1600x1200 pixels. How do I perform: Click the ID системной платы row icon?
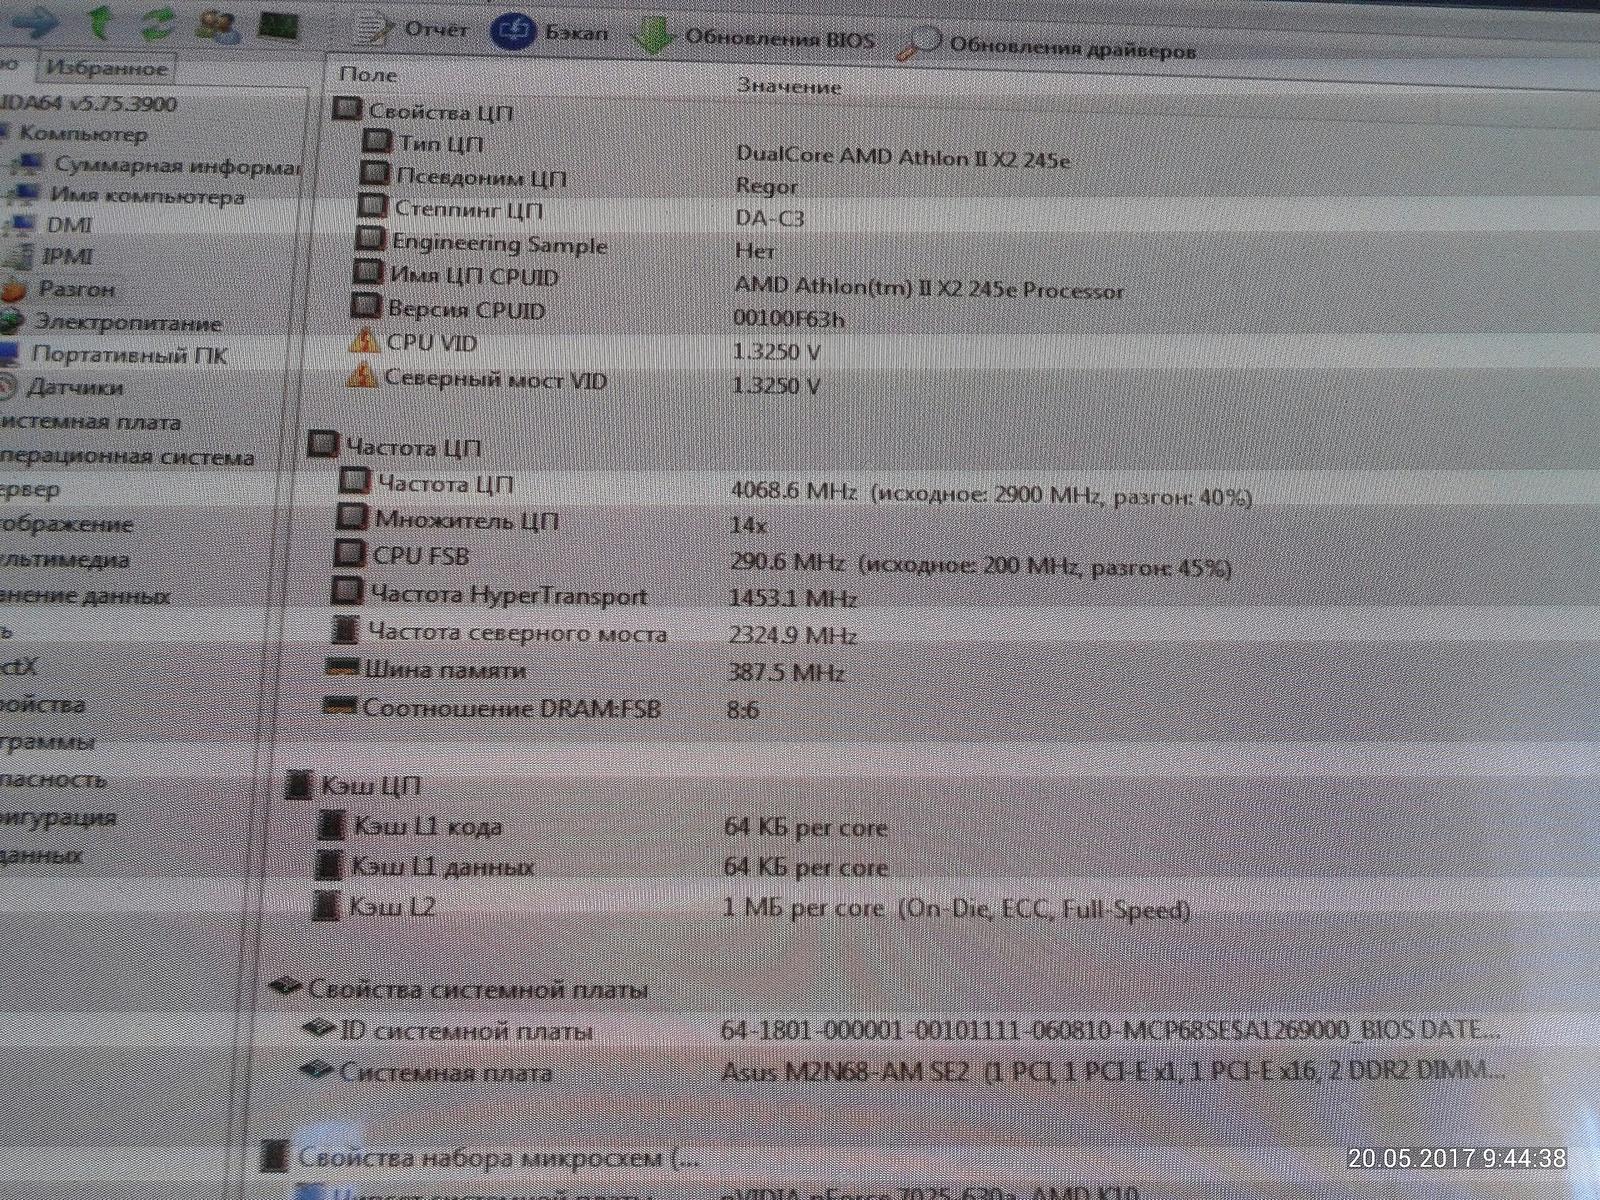[x=318, y=1028]
